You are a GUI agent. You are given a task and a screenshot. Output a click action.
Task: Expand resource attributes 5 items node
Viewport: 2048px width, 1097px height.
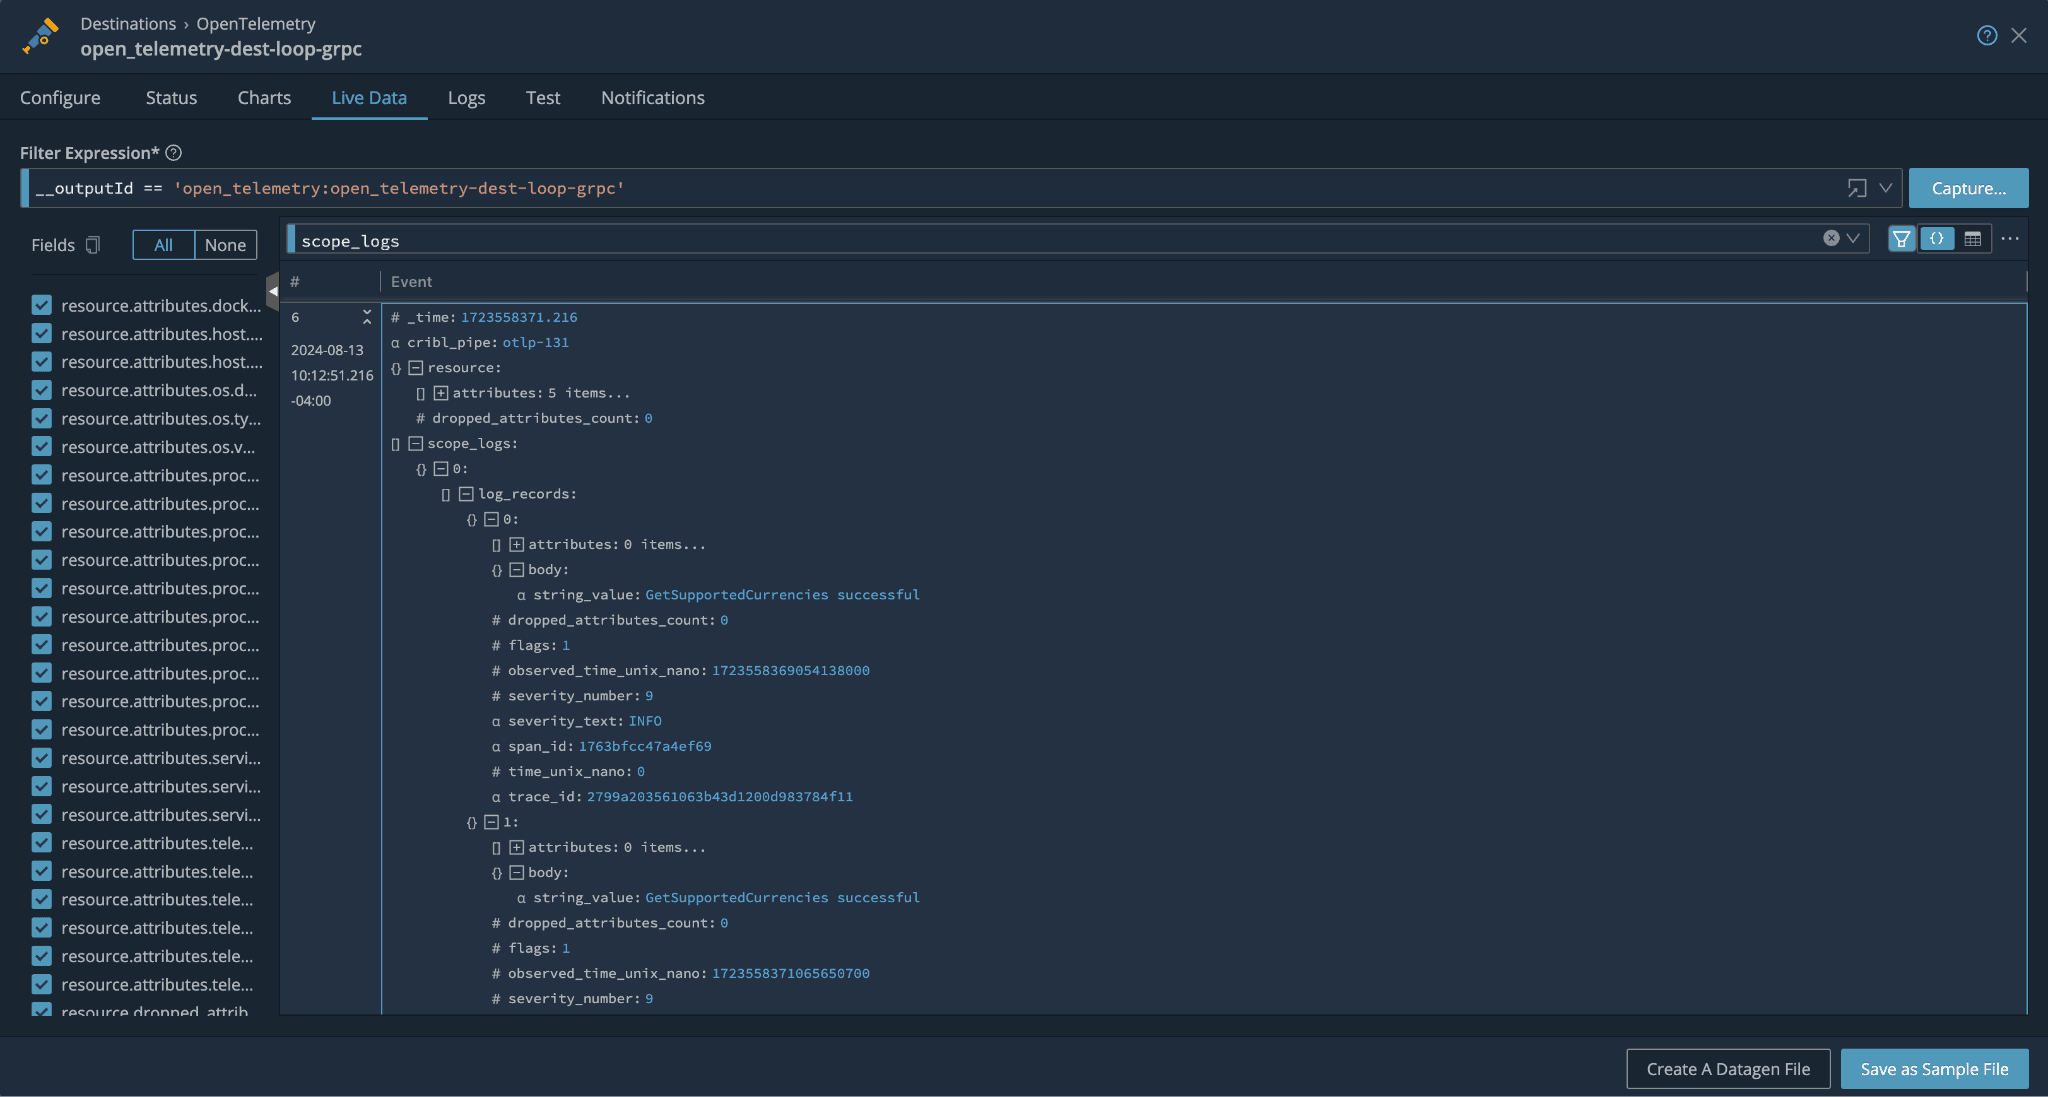pos(441,393)
